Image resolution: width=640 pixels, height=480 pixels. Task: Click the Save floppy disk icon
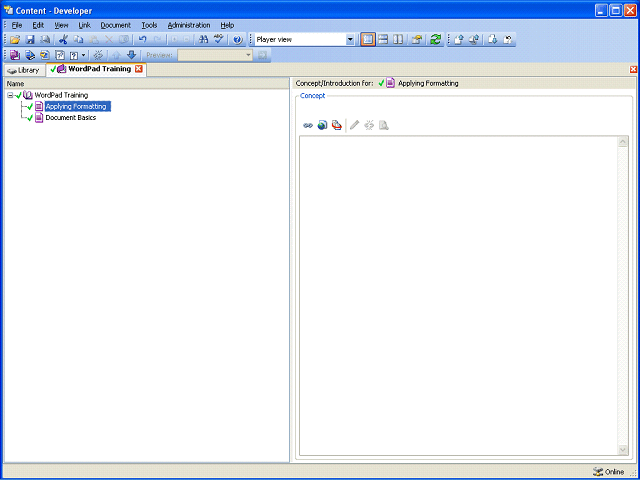tap(30, 40)
